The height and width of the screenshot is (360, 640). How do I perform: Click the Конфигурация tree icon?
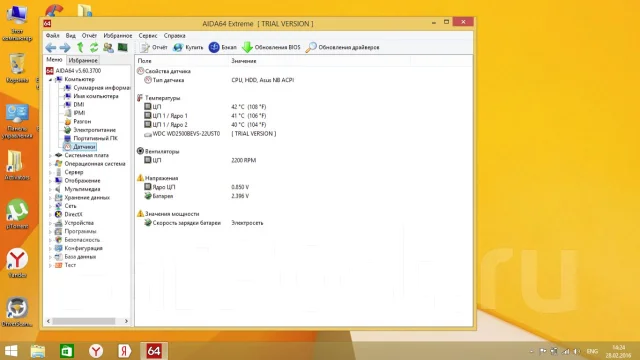[x=58, y=248]
